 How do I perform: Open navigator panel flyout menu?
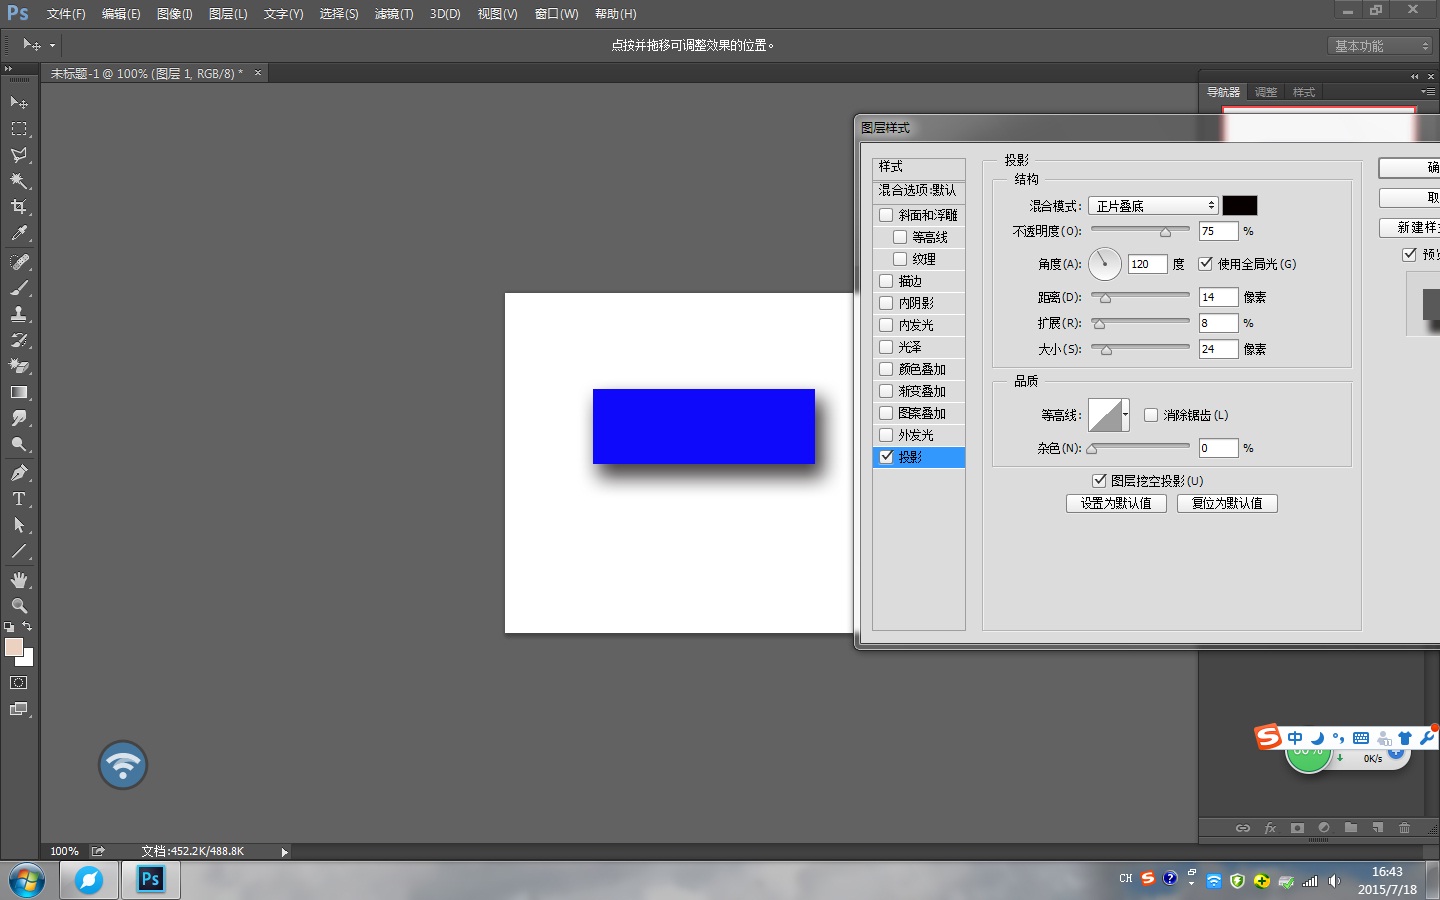(1428, 92)
